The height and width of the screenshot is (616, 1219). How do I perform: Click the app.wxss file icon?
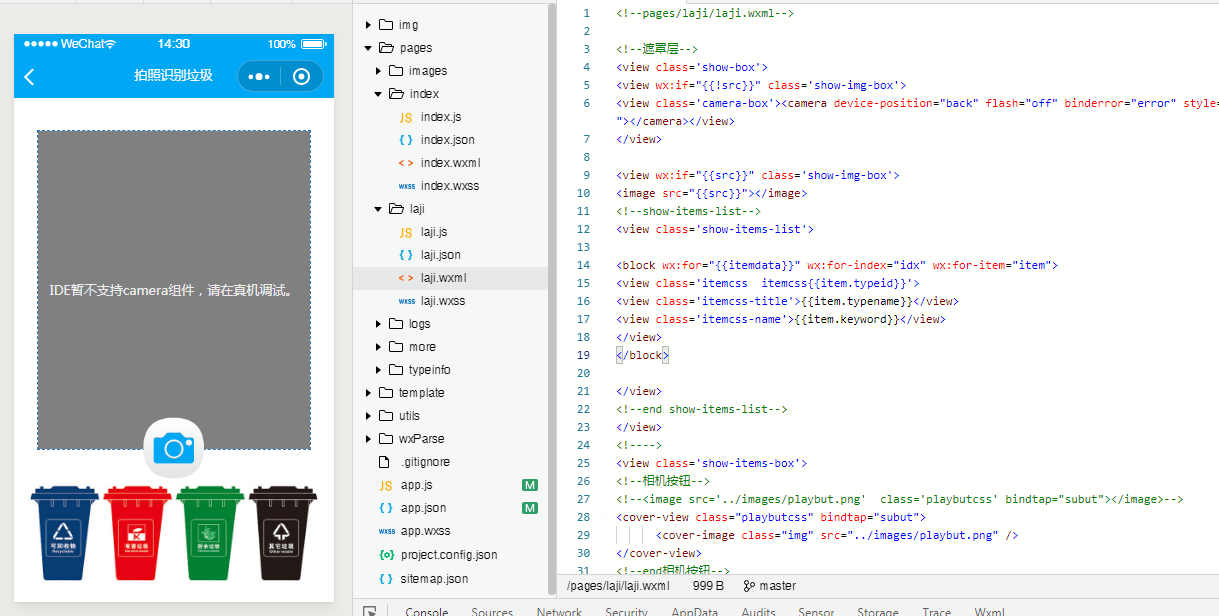pos(385,531)
